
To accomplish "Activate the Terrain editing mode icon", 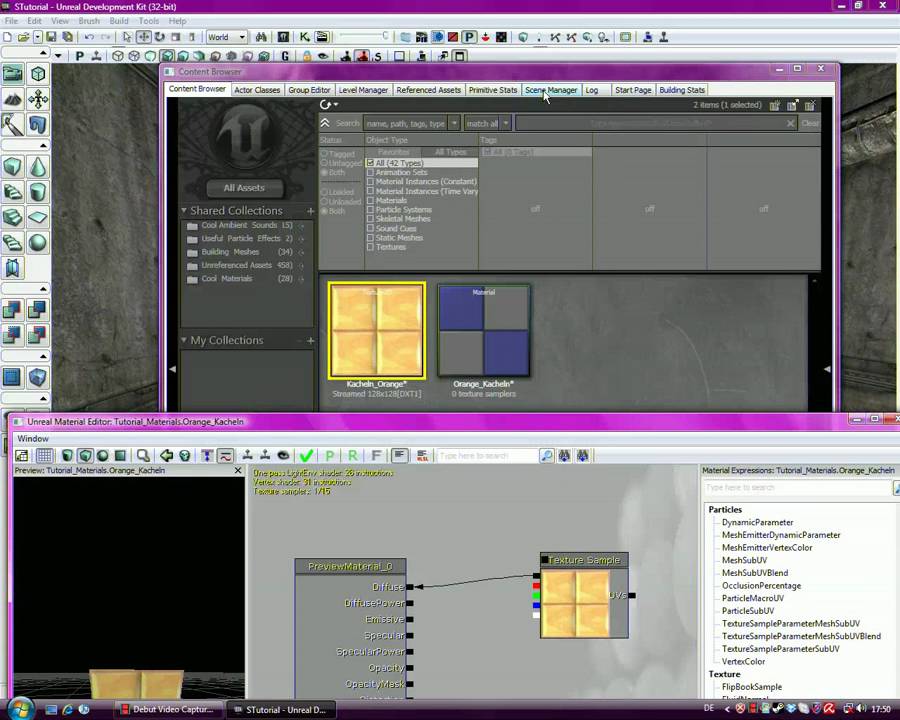I will click(x=13, y=99).
